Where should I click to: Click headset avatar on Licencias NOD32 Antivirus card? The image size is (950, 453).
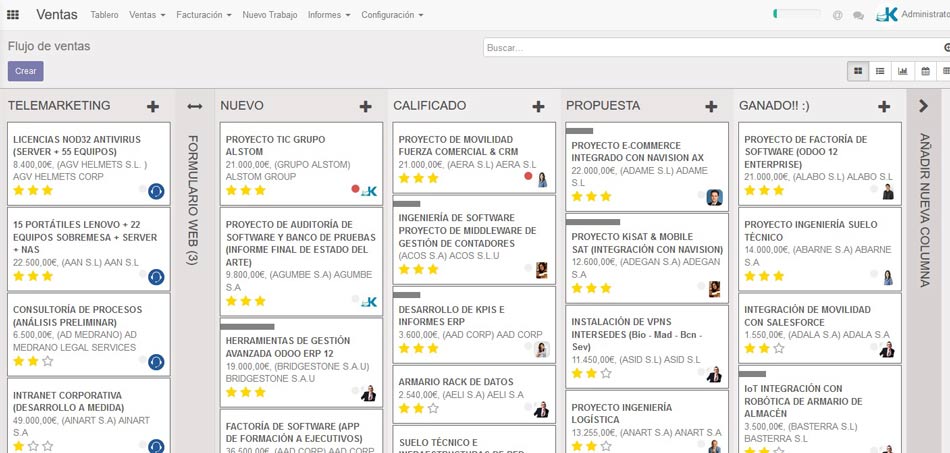click(x=156, y=191)
